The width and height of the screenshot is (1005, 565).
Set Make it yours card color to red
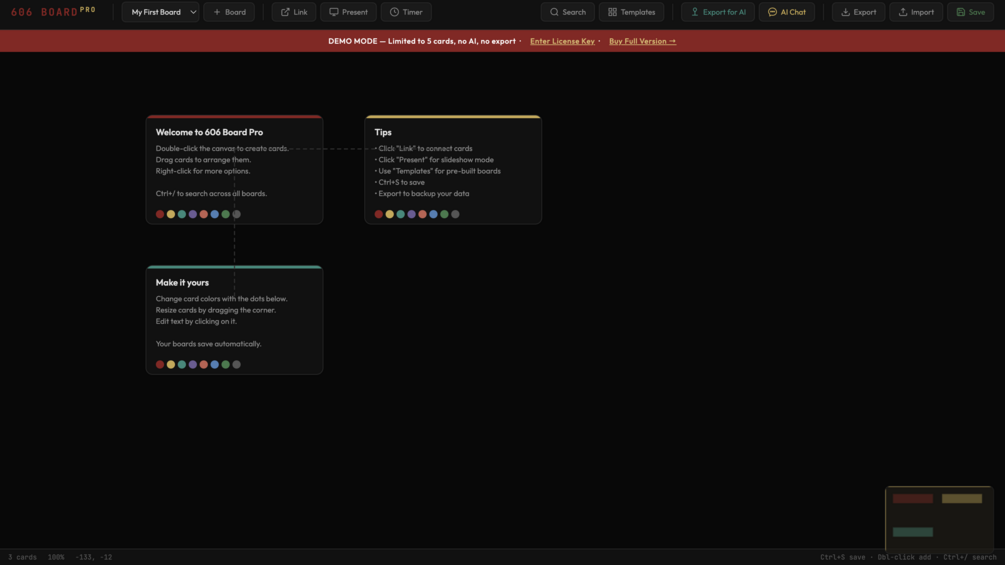click(160, 364)
